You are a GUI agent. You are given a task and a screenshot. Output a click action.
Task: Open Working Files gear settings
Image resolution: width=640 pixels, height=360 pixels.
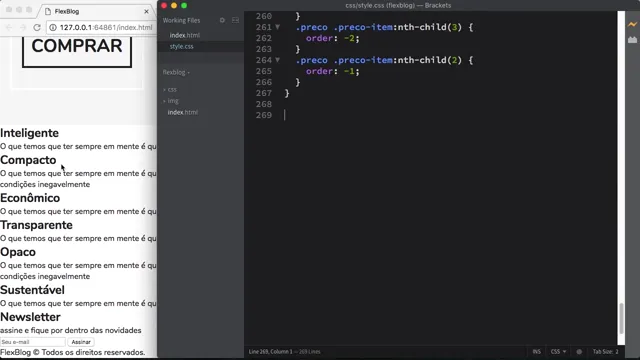[222, 20]
